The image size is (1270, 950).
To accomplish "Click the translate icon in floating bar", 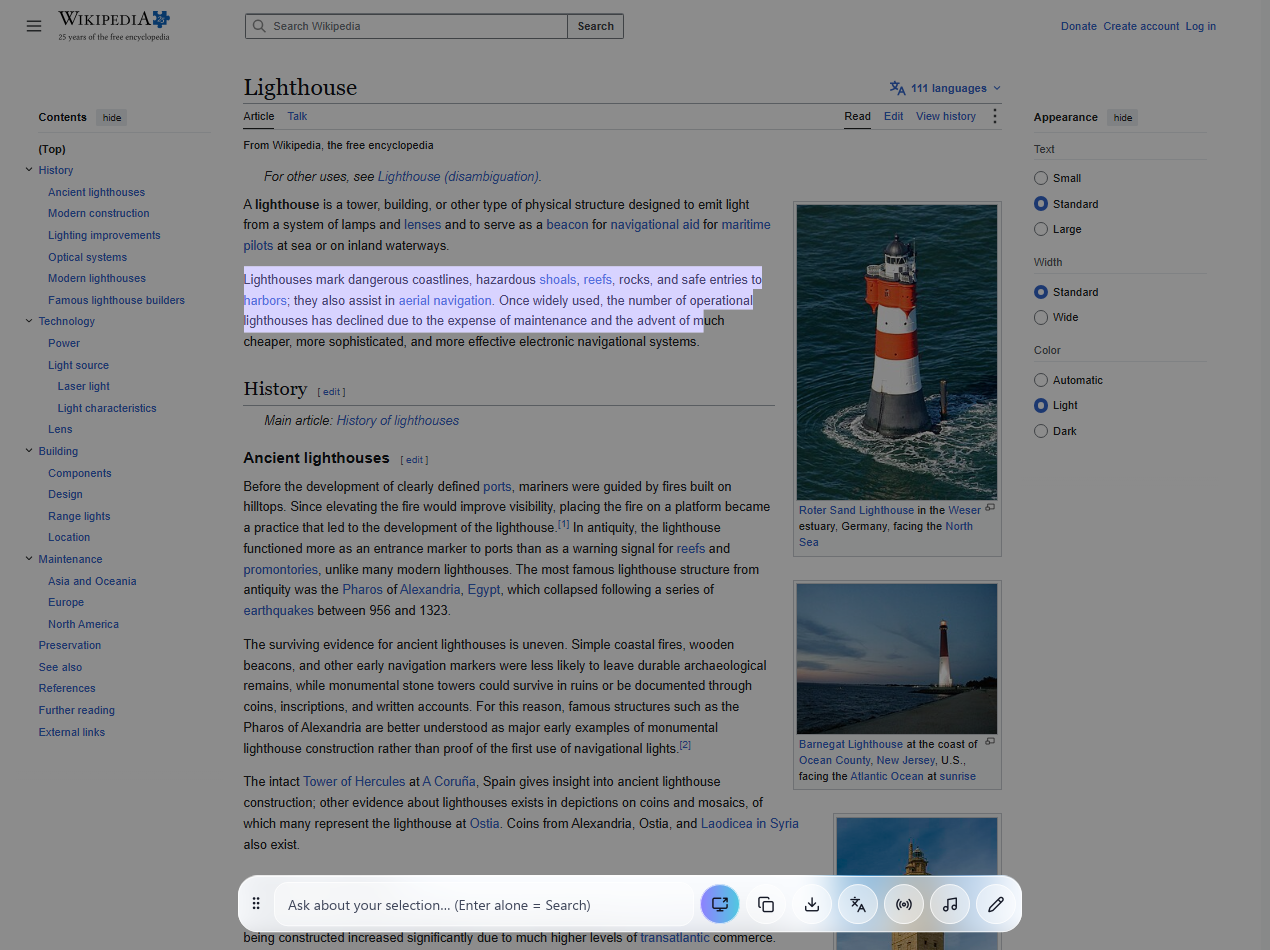I will coord(858,904).
